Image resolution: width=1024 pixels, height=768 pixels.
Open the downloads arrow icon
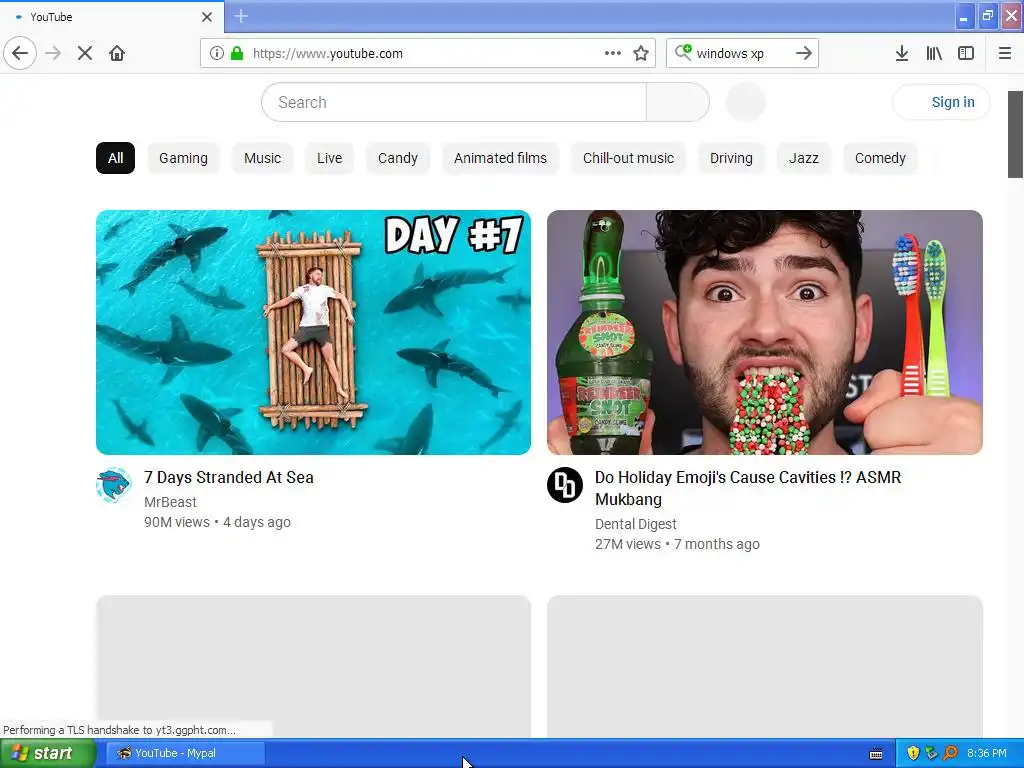(x=902, y=53)
